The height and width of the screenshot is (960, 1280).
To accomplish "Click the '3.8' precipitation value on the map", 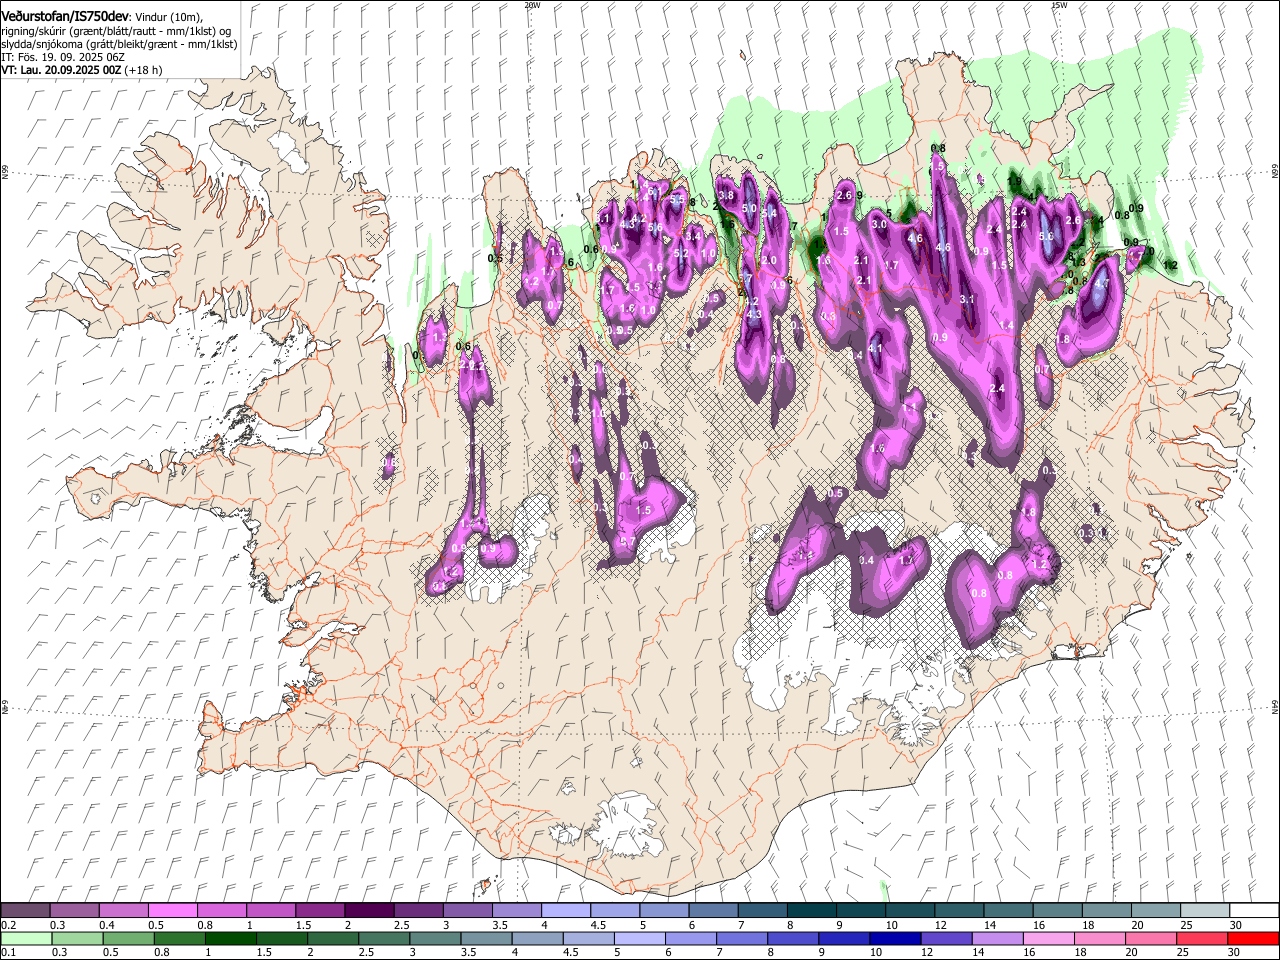I will pyautogui.click(x=727, y=195).
